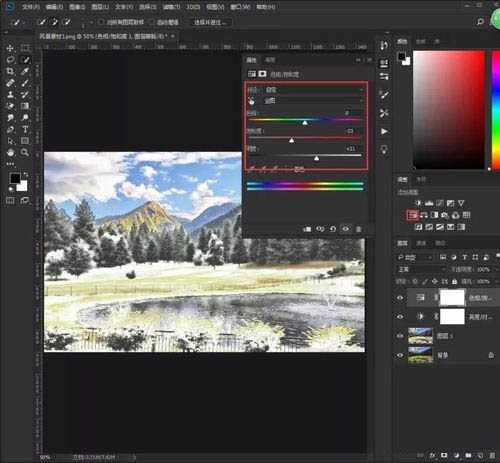This screenshot has height=463, width=500.
Task: Toggle visibility of the Background layer
Action: (400, 355)
